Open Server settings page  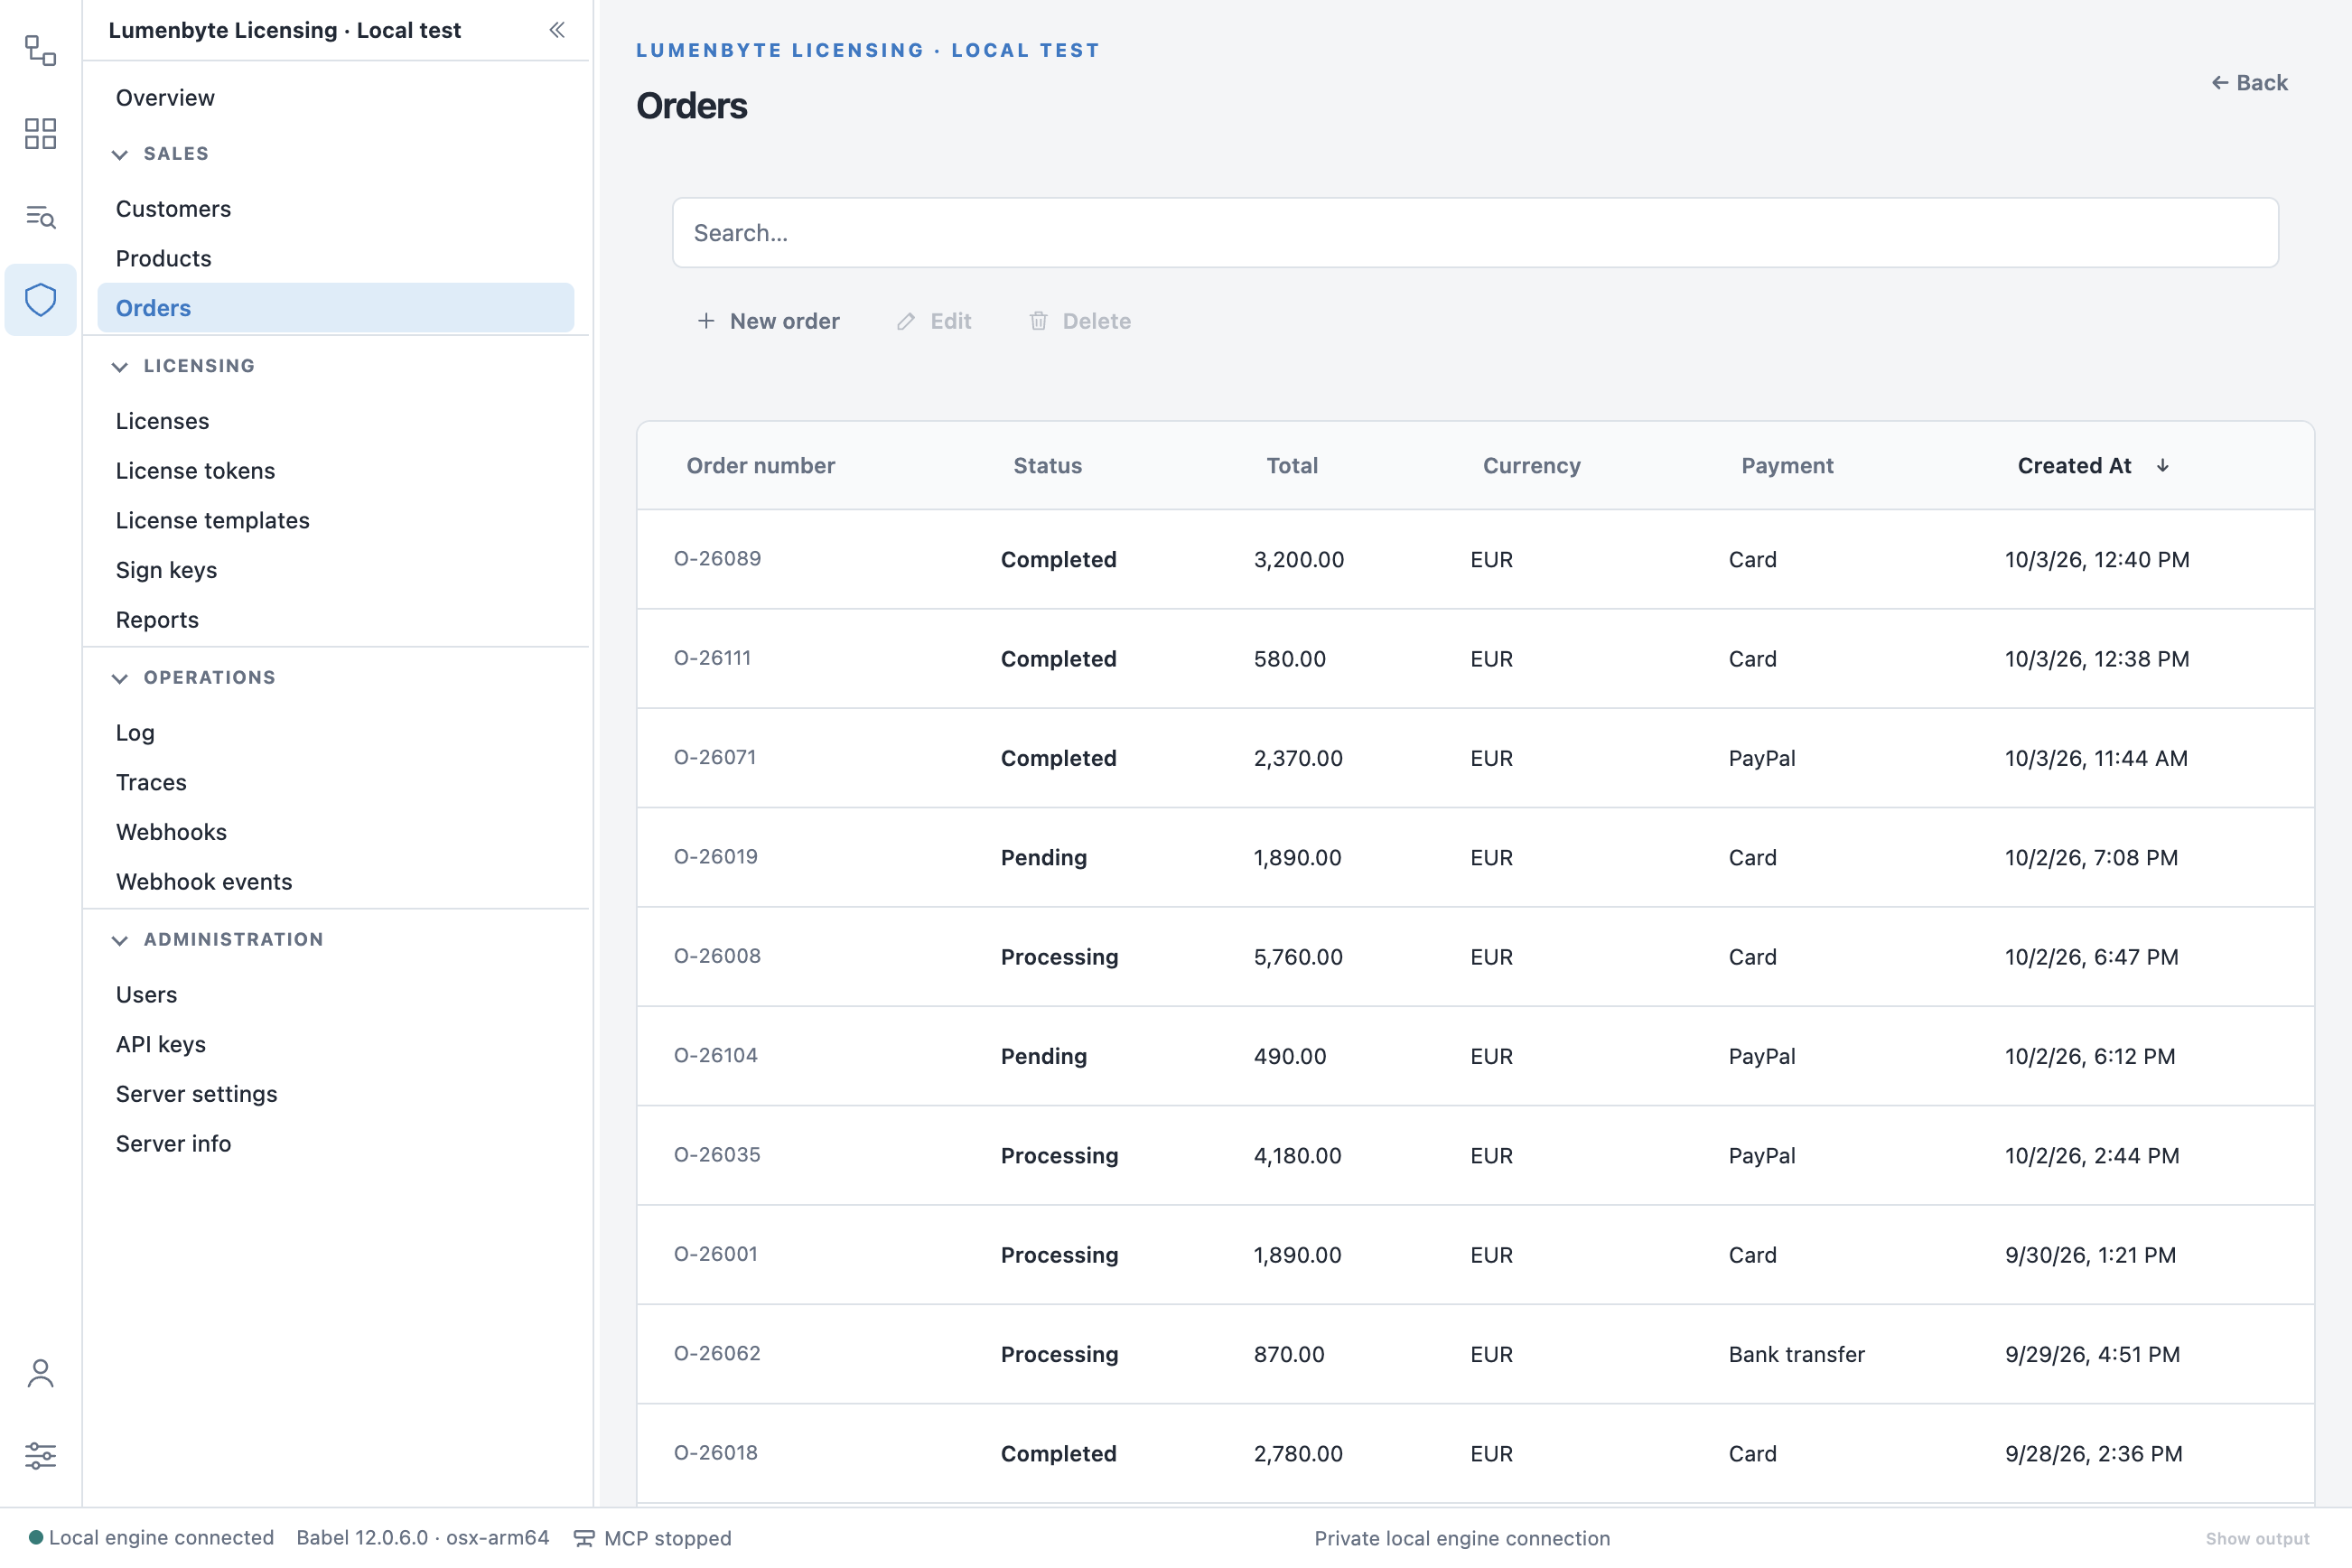pyautogui.click(x=335, y=1094)
